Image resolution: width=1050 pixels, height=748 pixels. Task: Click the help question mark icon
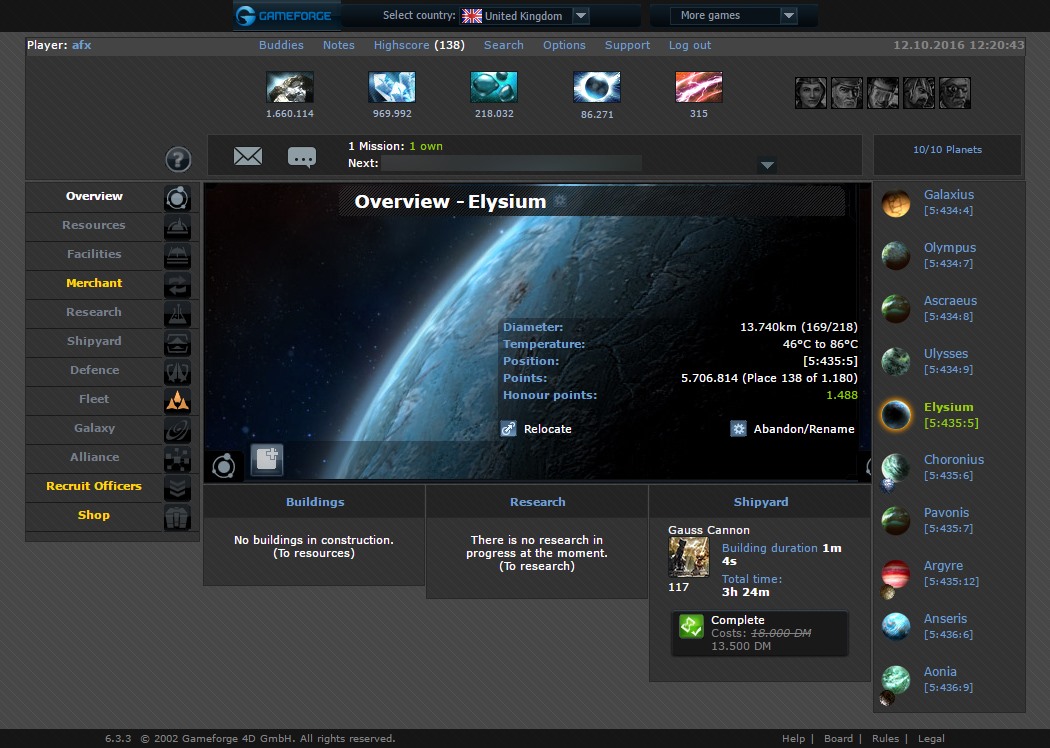click(x=177, y=160)
